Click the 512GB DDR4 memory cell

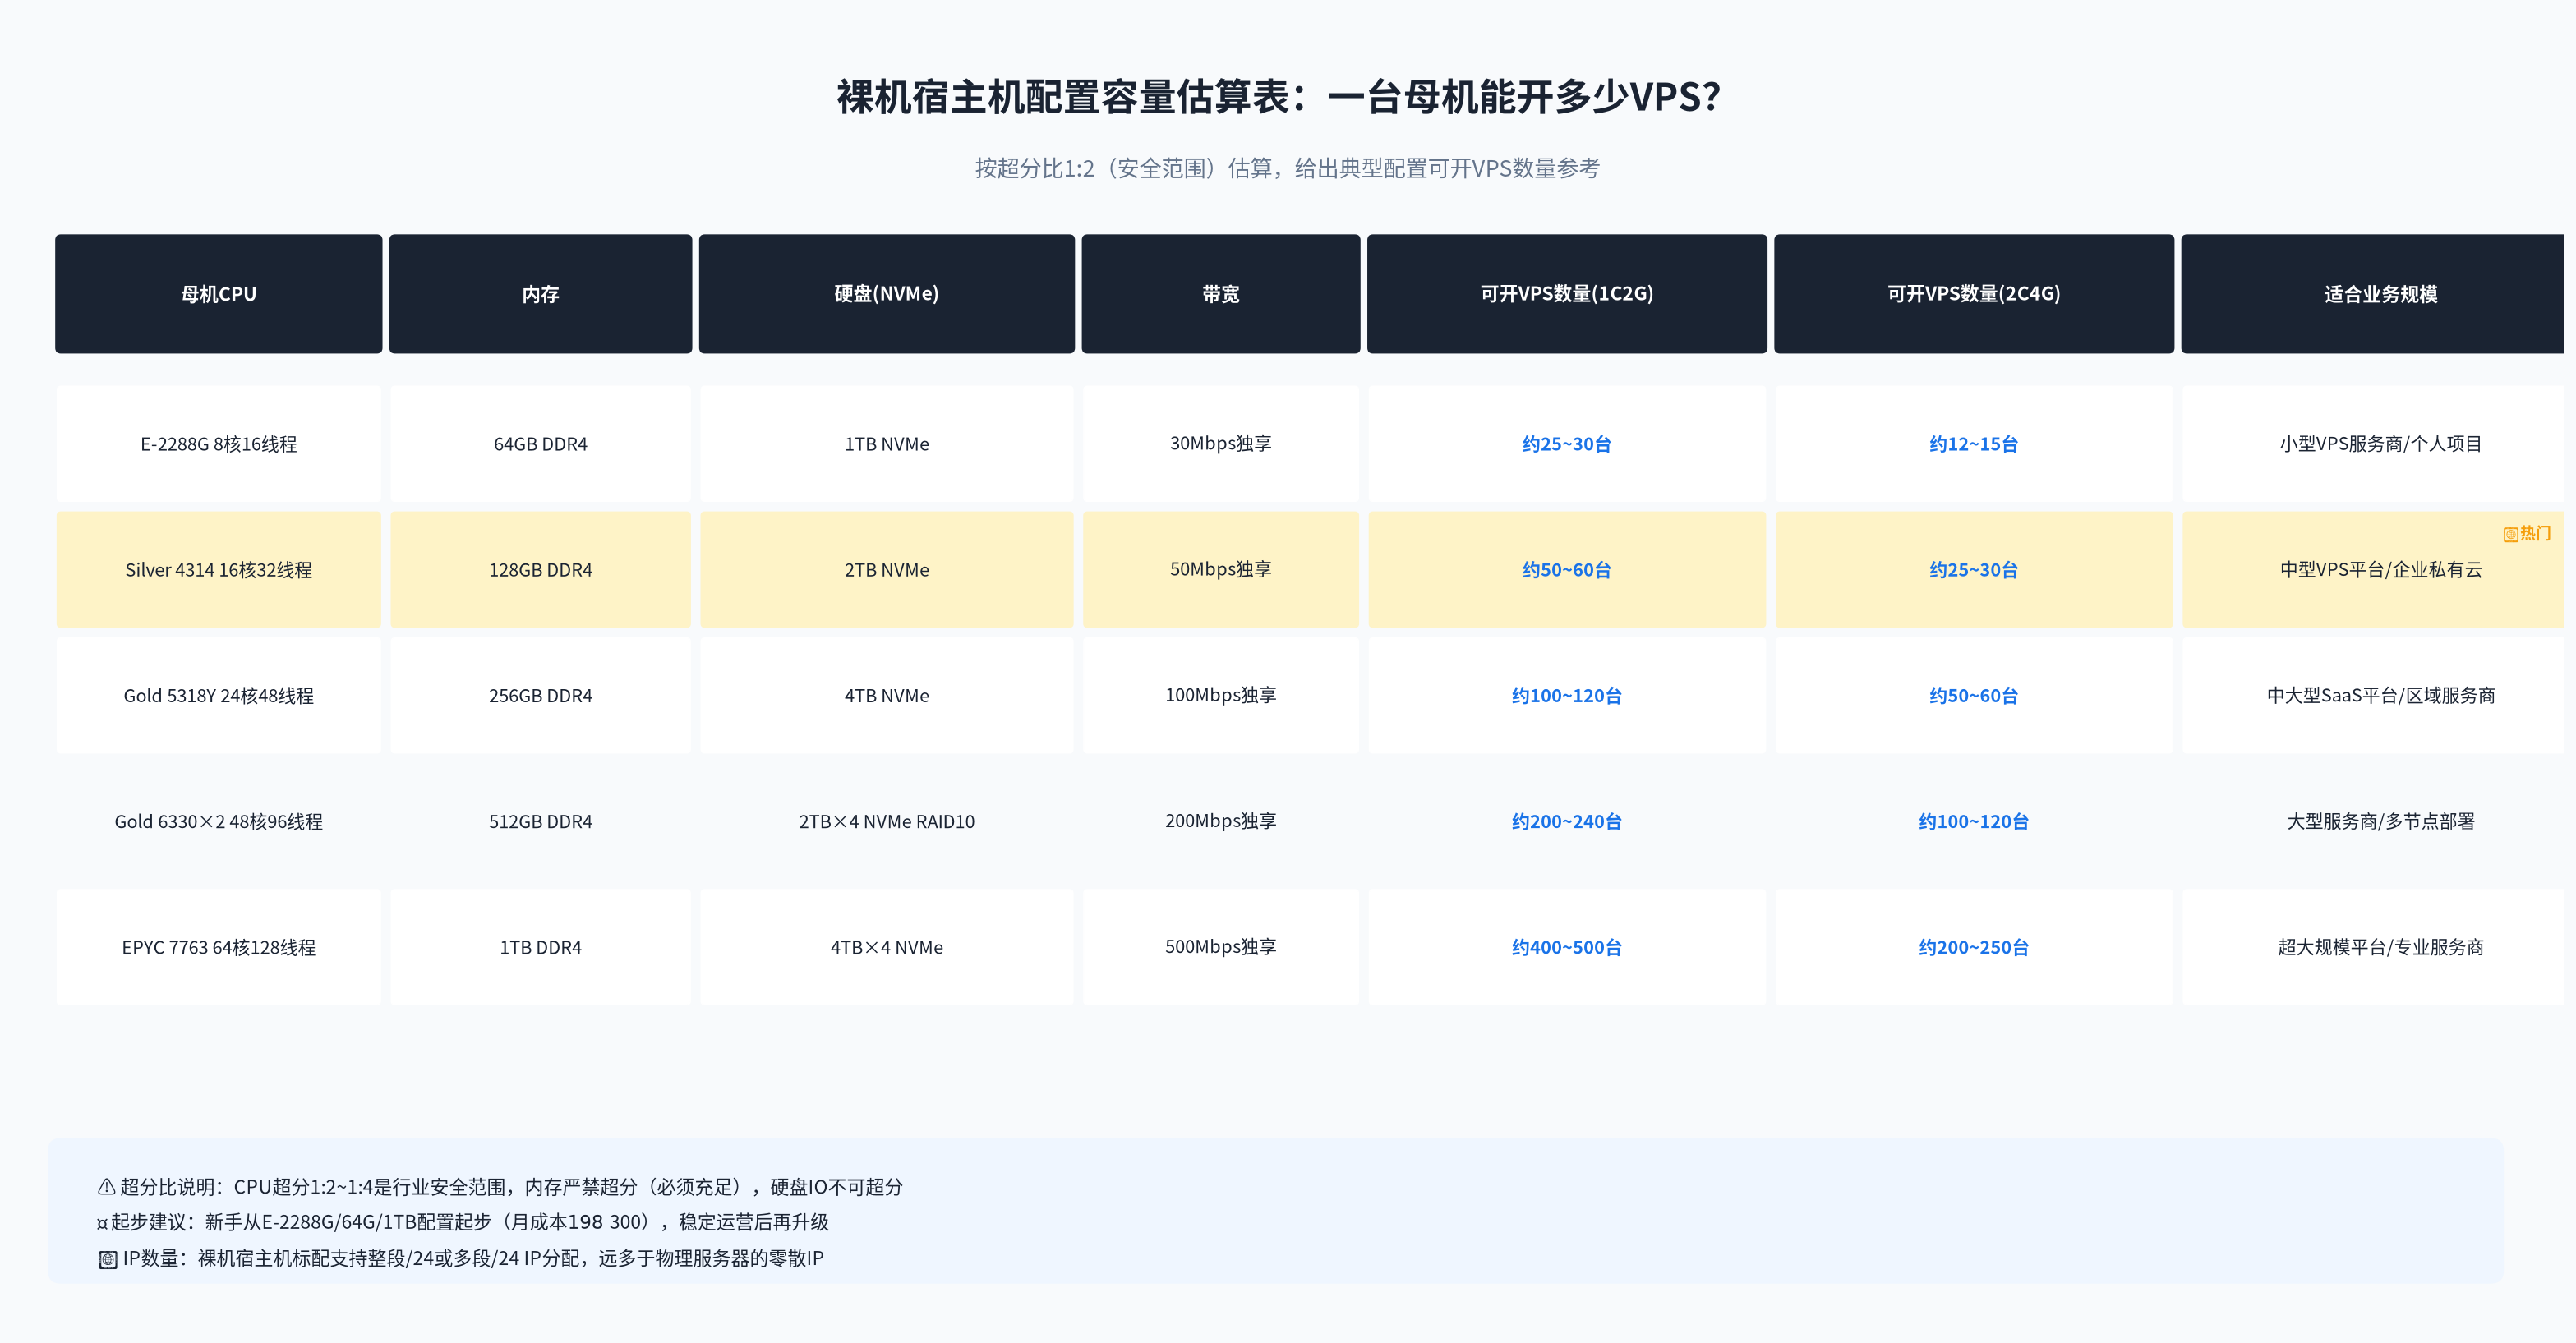click(x=540, y=822)
